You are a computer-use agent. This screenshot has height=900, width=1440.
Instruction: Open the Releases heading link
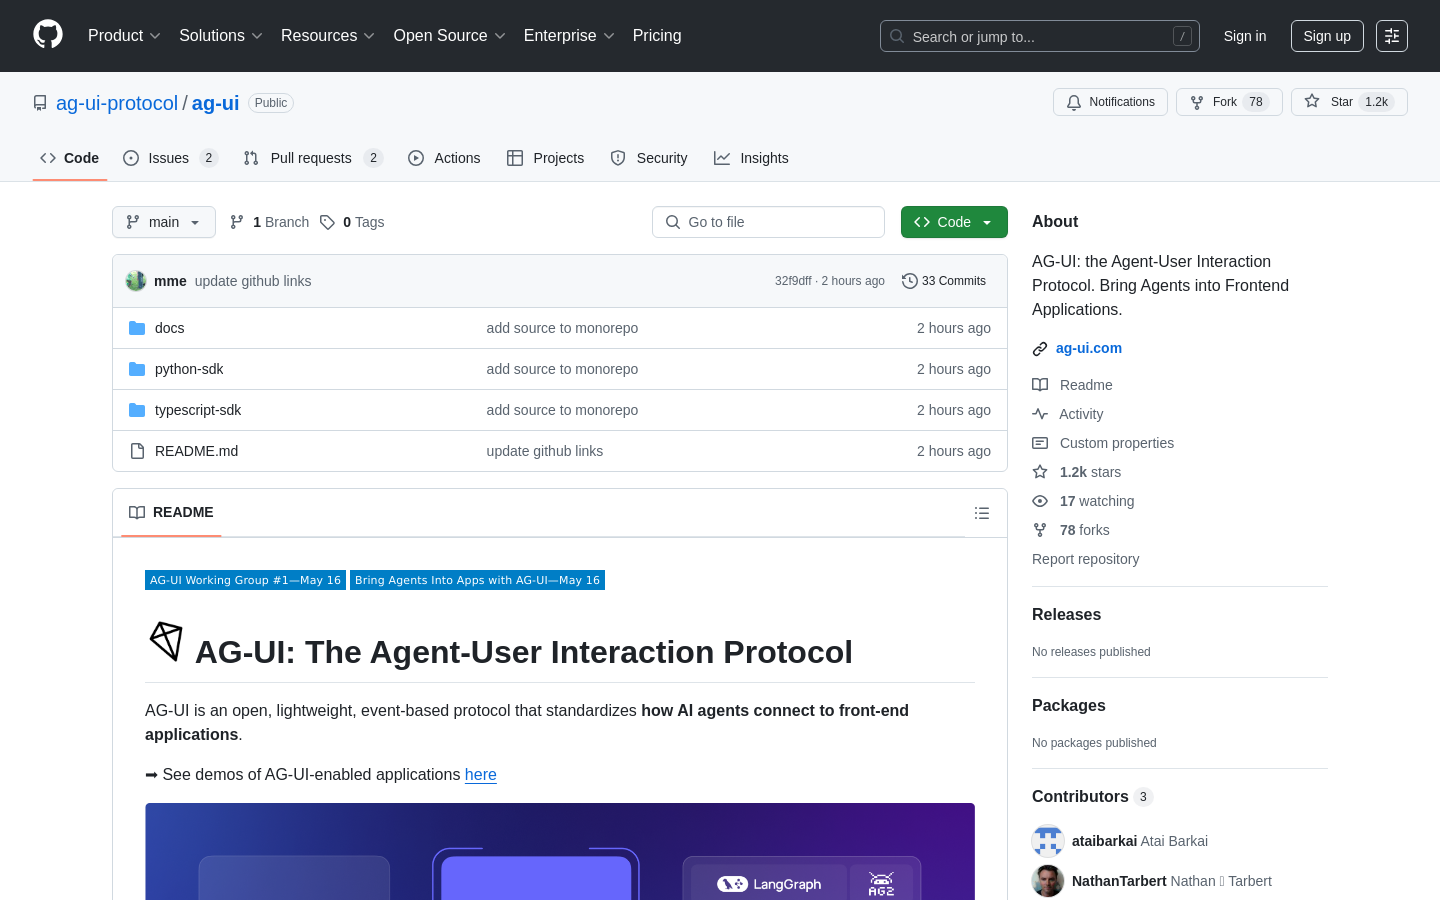click(x=1066, y=615)
